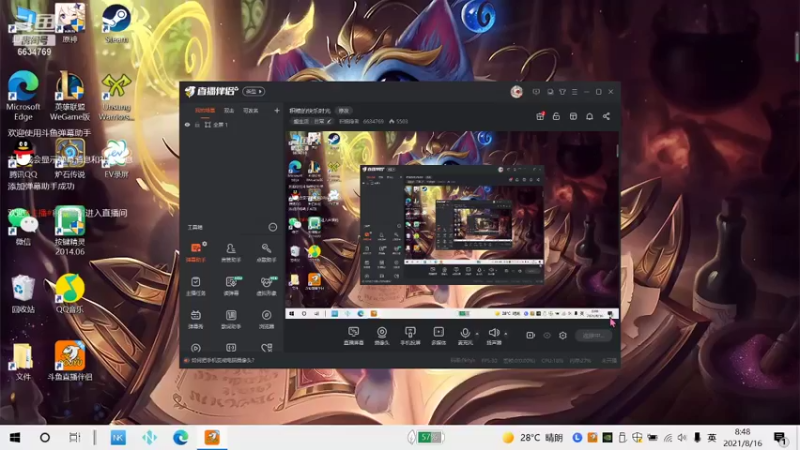The width and height of the screenshot is (800, 450).
Task: Open 原神 desktop shortcut
Action: [x=70, y=23]
